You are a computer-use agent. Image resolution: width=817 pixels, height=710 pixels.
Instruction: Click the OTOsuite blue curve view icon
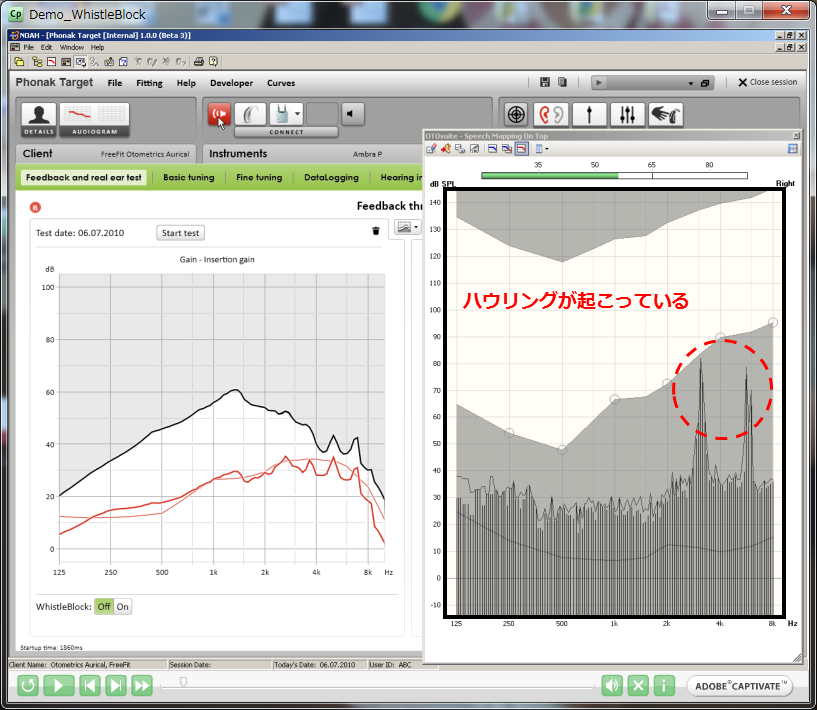pos(492,149)
